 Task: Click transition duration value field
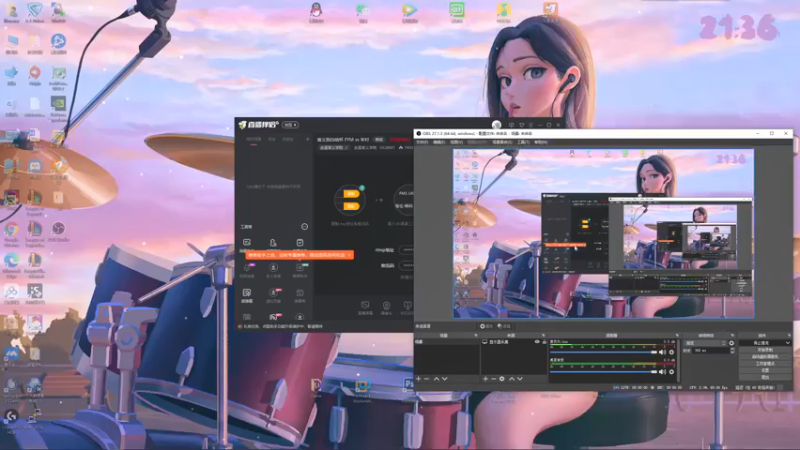click(x=711, y=351)
